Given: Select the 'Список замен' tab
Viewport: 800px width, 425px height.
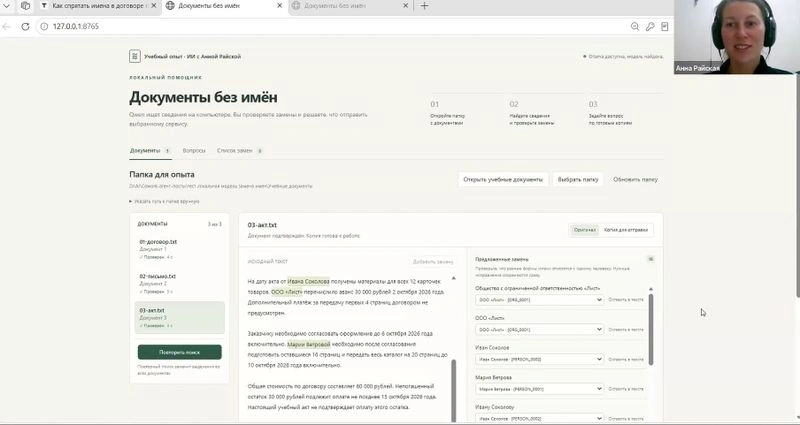Looking at the screenshot, I should (x=239, y=151).
